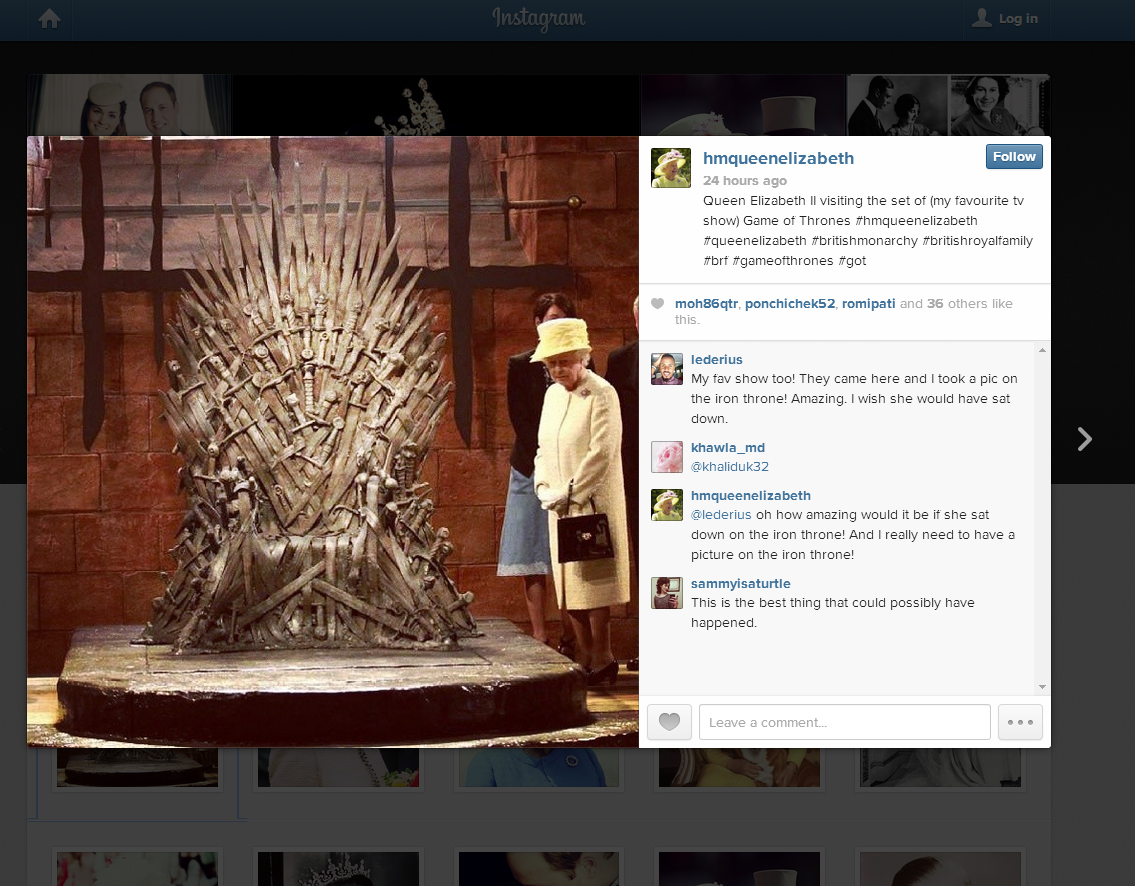Click comments scrollbar up arrow

(x=1042, y=350)
